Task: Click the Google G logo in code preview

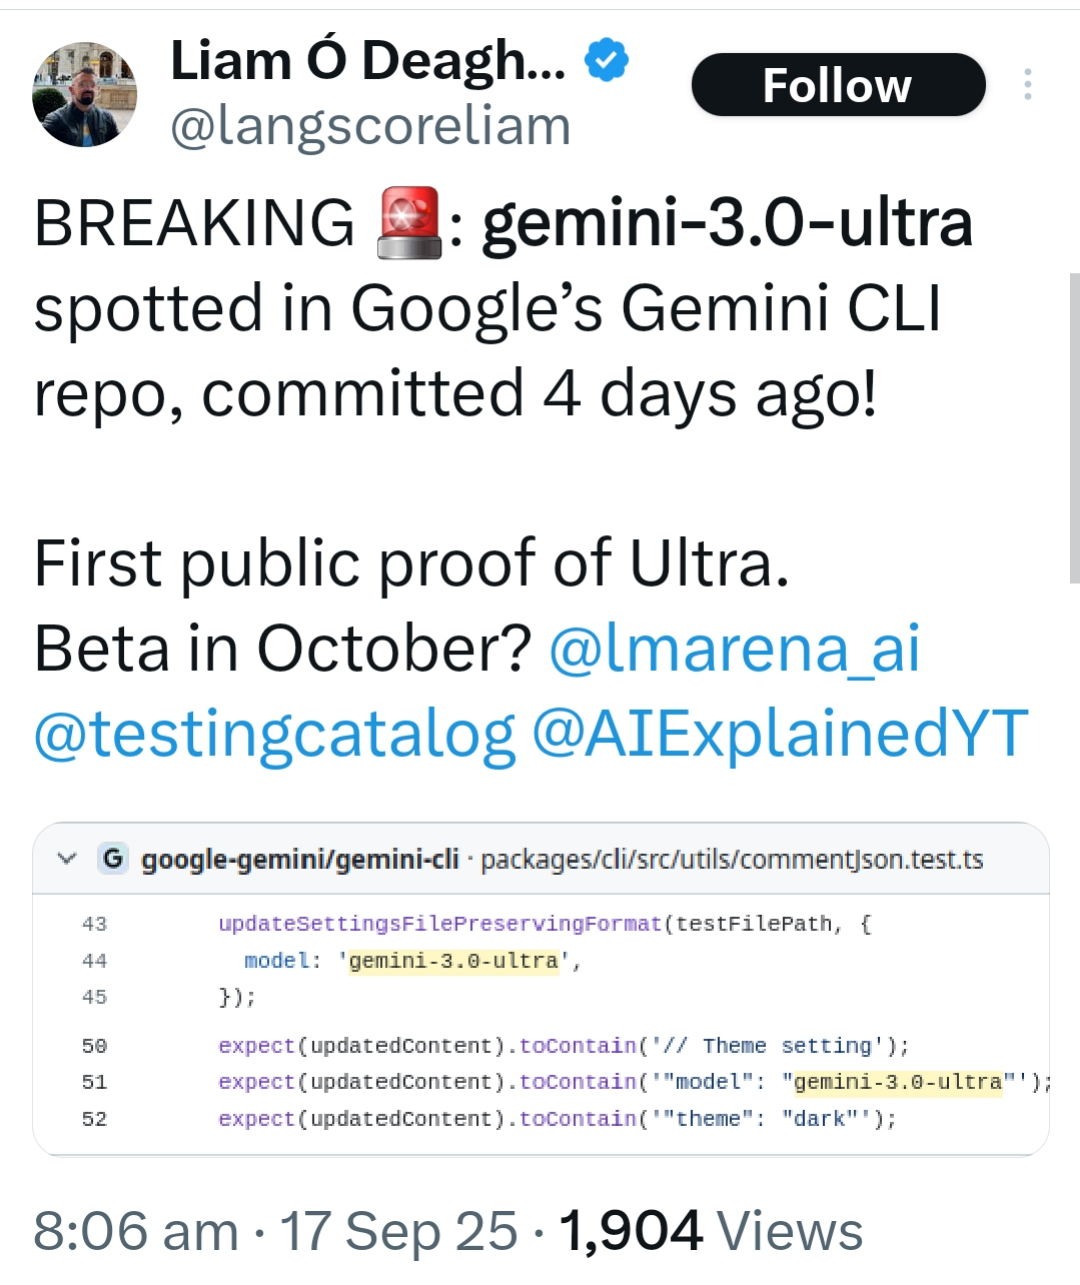Action: pos(113,859)
